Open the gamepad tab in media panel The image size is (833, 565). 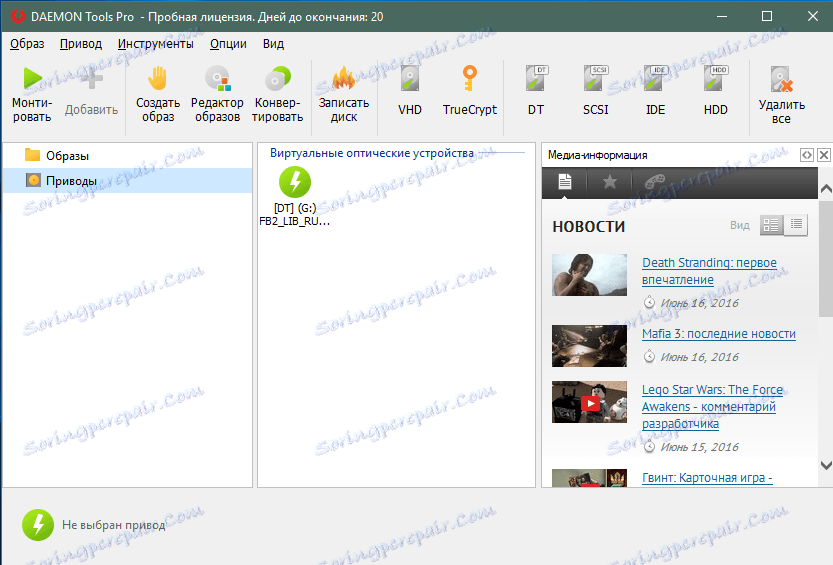(x=654, y=182)
